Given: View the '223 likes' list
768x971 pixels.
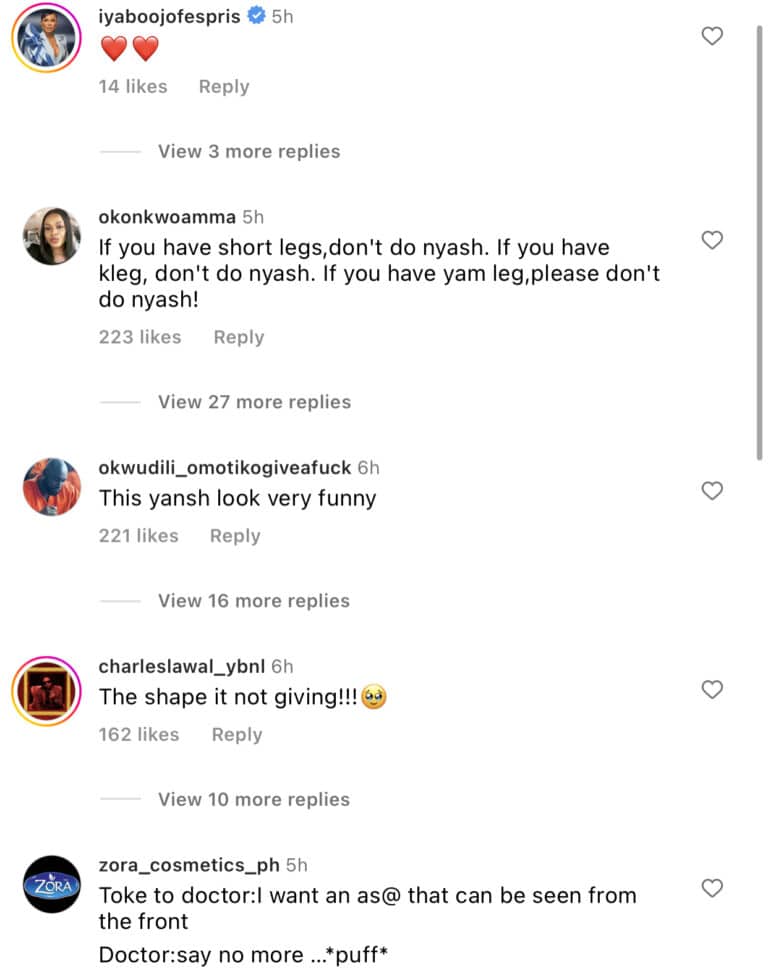Looking at the screenshot, I should 140,337.
